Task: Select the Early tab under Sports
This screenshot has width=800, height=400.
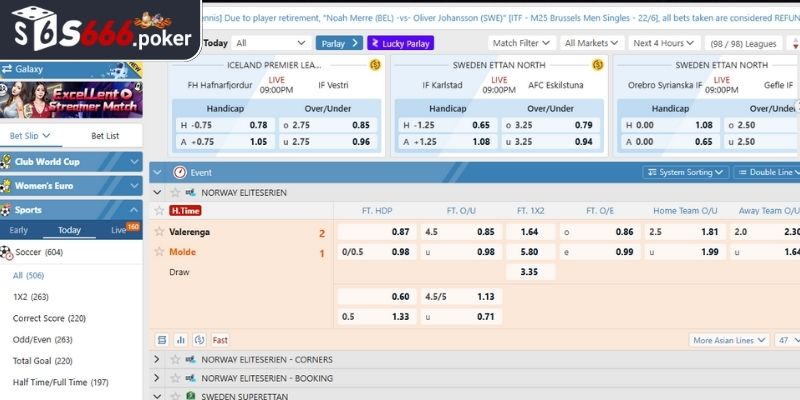Action: (19, 230)
